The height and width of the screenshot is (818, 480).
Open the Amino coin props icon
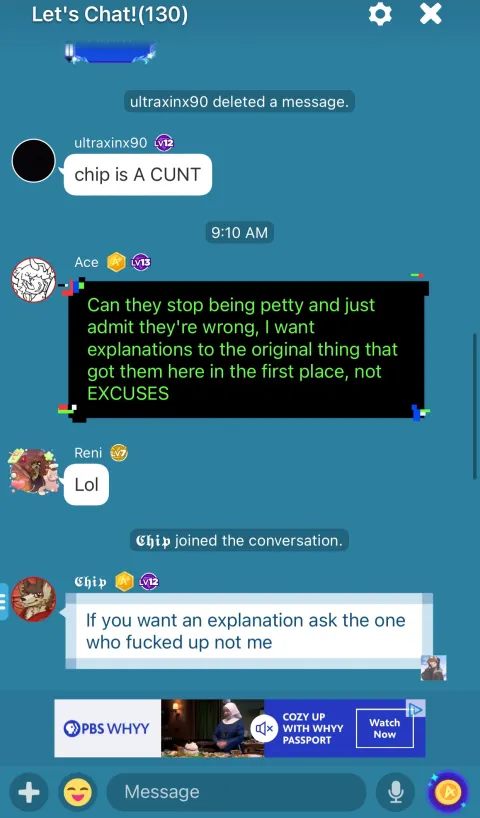[447, 793]
